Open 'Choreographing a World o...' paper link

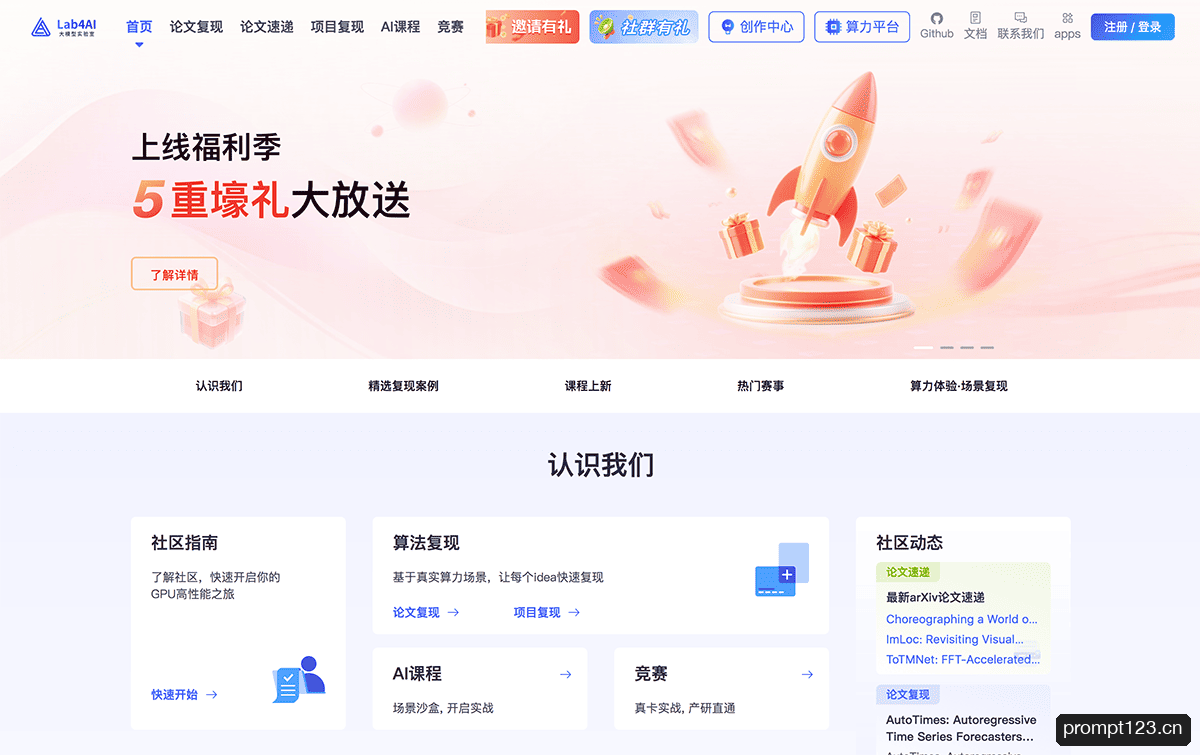[x=962, y=619]
